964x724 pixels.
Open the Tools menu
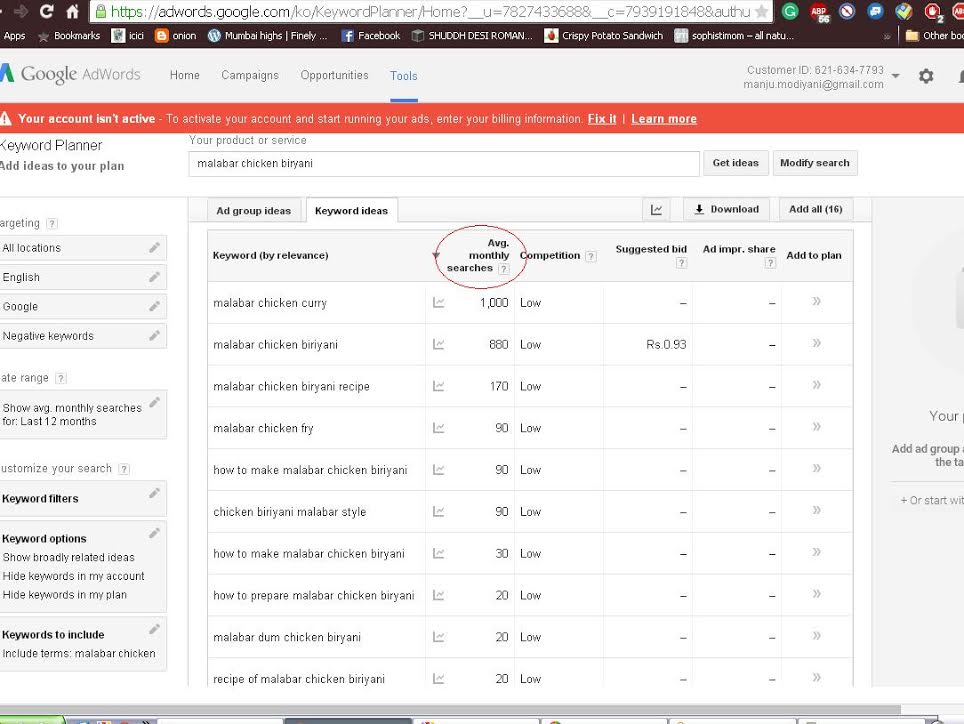403,76
